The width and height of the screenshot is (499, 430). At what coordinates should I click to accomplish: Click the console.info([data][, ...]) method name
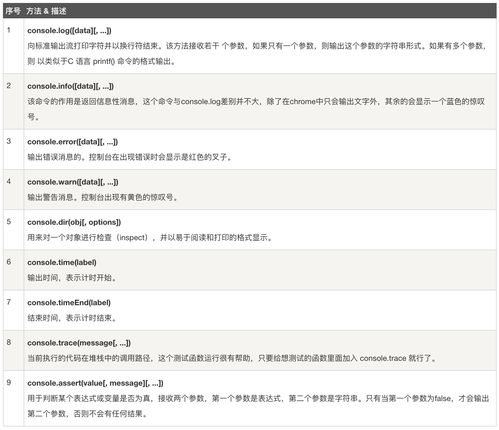click(x=71, y=86)
